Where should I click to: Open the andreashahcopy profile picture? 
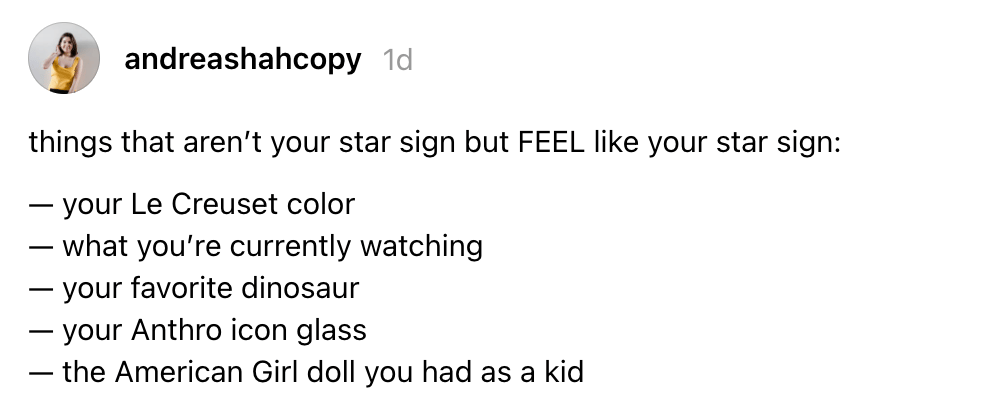pyautogui.click(x=64, y=58)
